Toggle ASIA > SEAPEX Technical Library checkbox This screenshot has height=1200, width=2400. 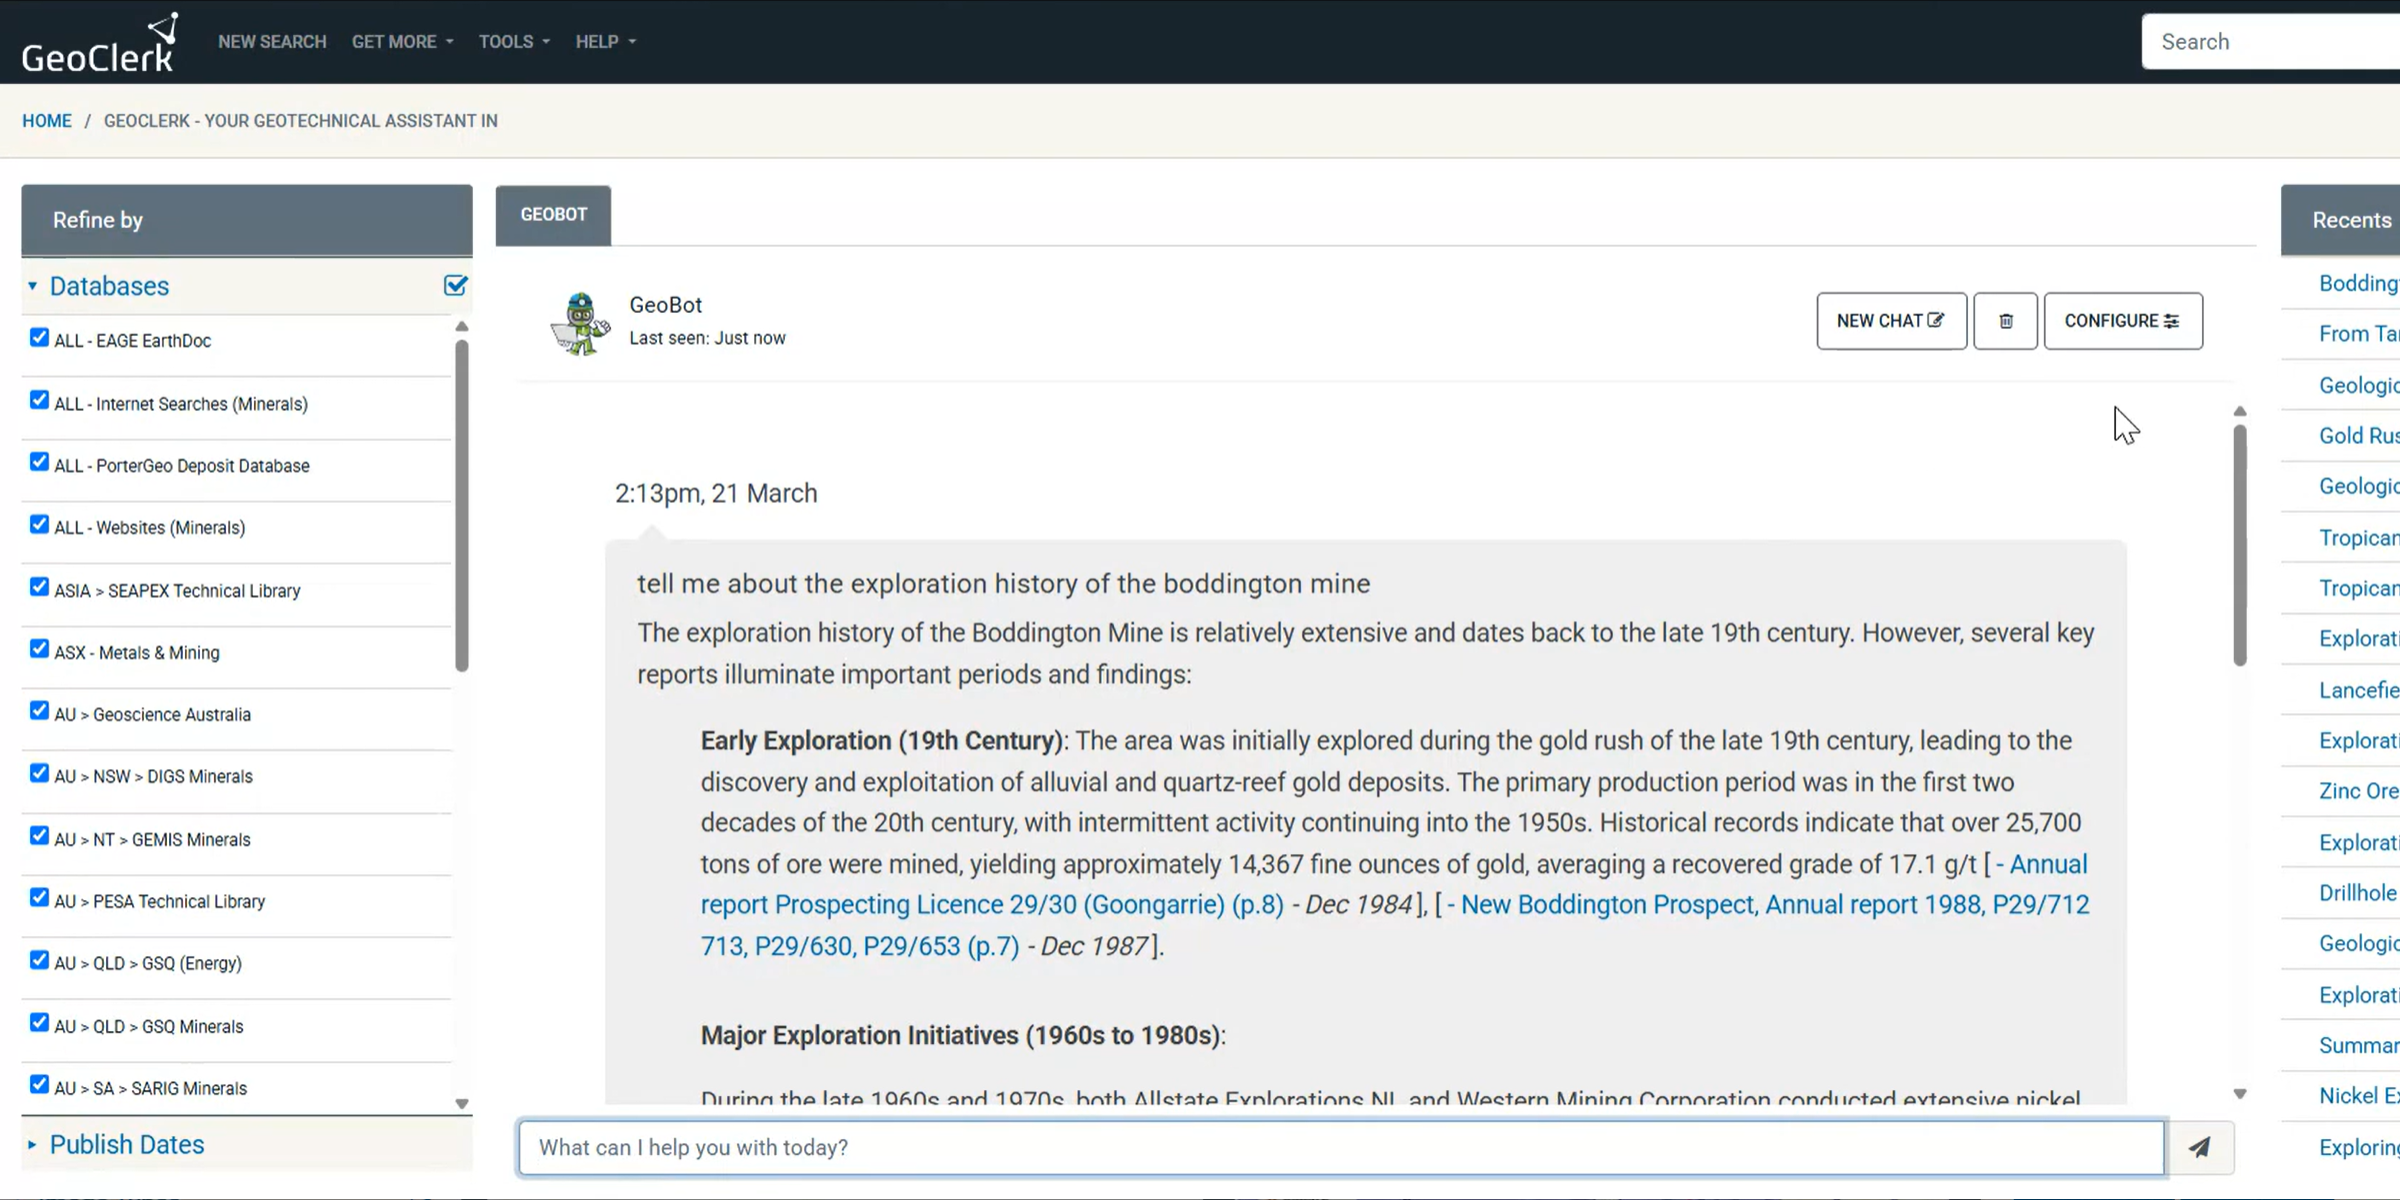tap(39, 587)
